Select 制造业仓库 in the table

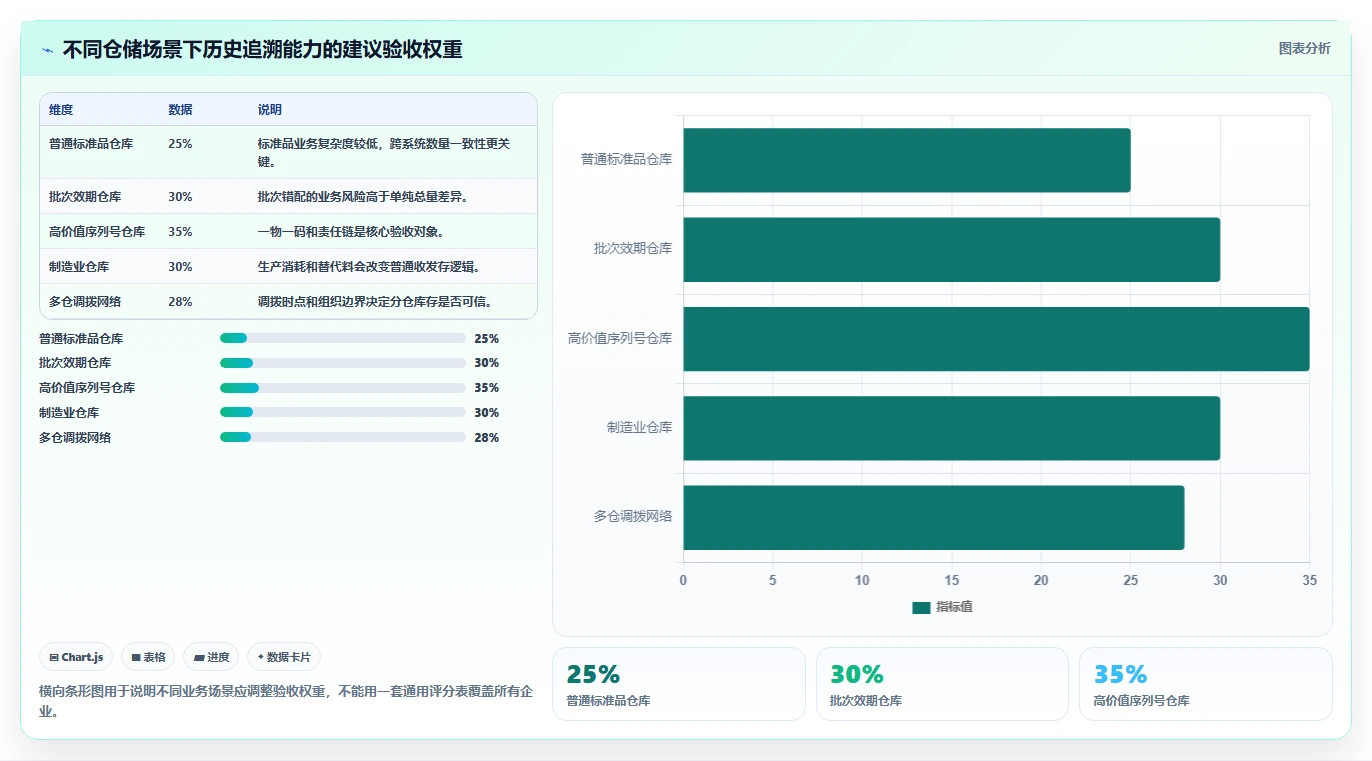click(x=79, y=267)
